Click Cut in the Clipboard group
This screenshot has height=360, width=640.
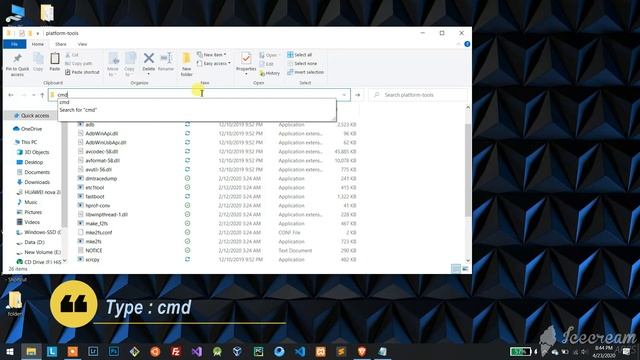click(x=72, y=55)
